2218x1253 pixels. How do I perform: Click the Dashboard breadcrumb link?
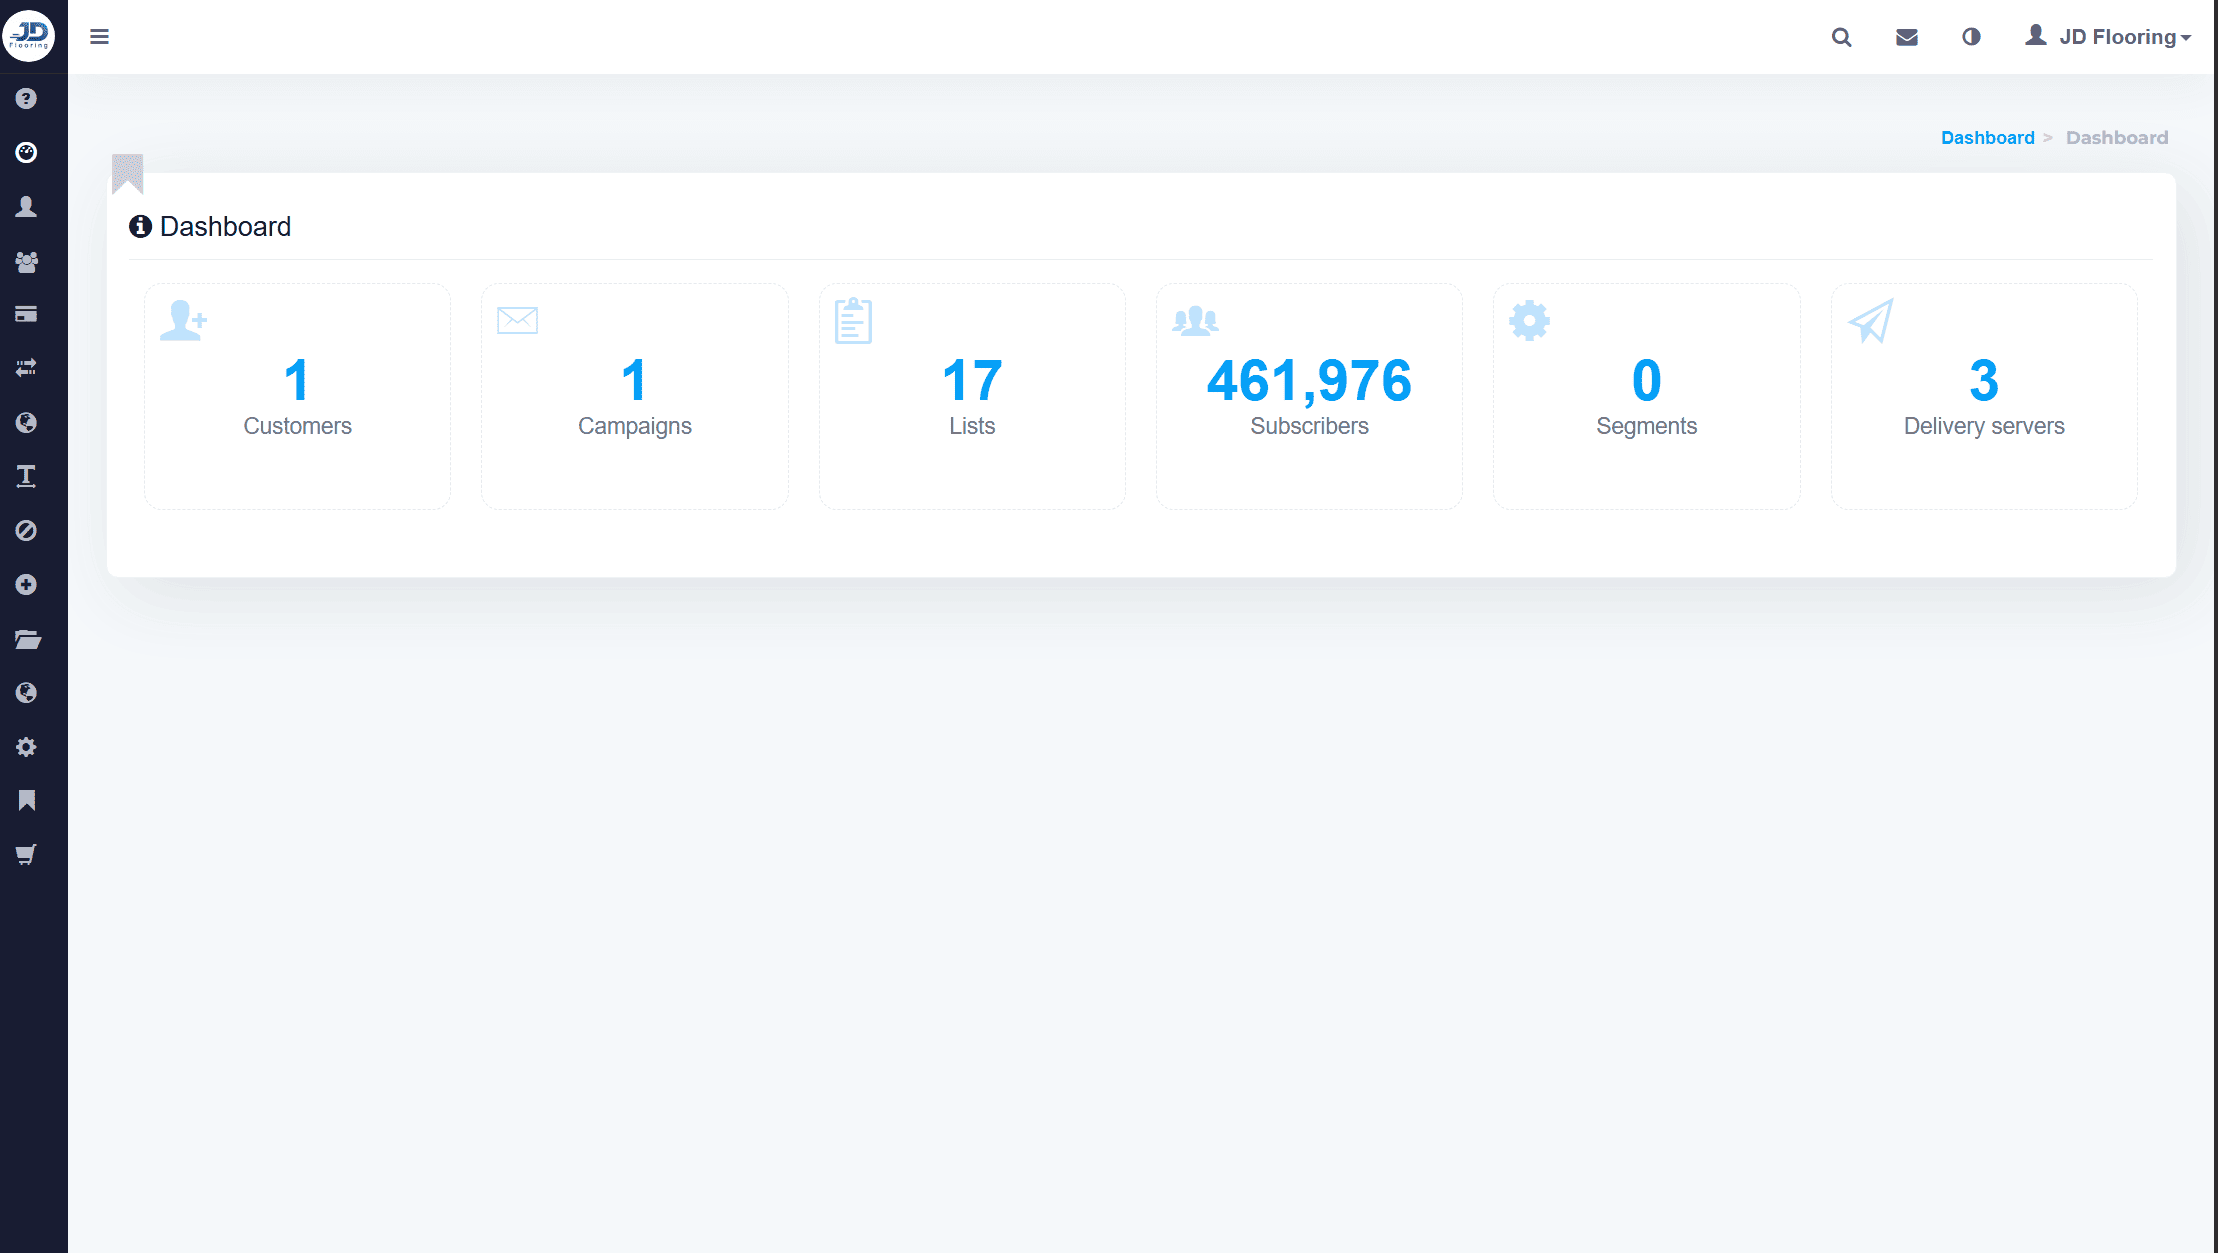click(1987, 138)
